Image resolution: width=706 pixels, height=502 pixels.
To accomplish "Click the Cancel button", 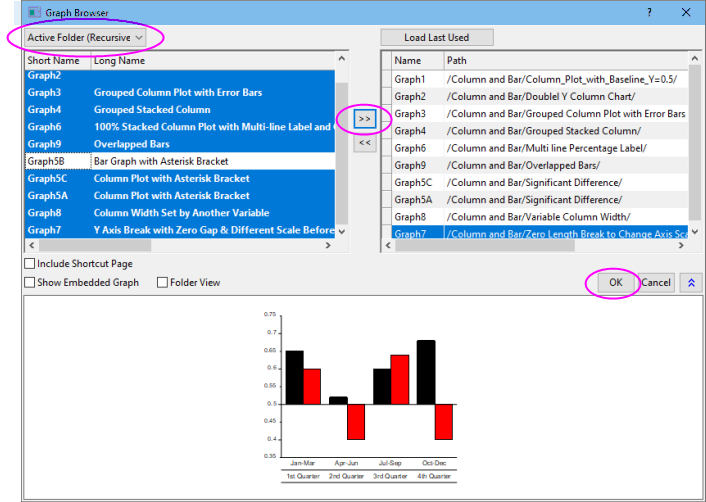I will pyautogui.click(x=656, y=282).
